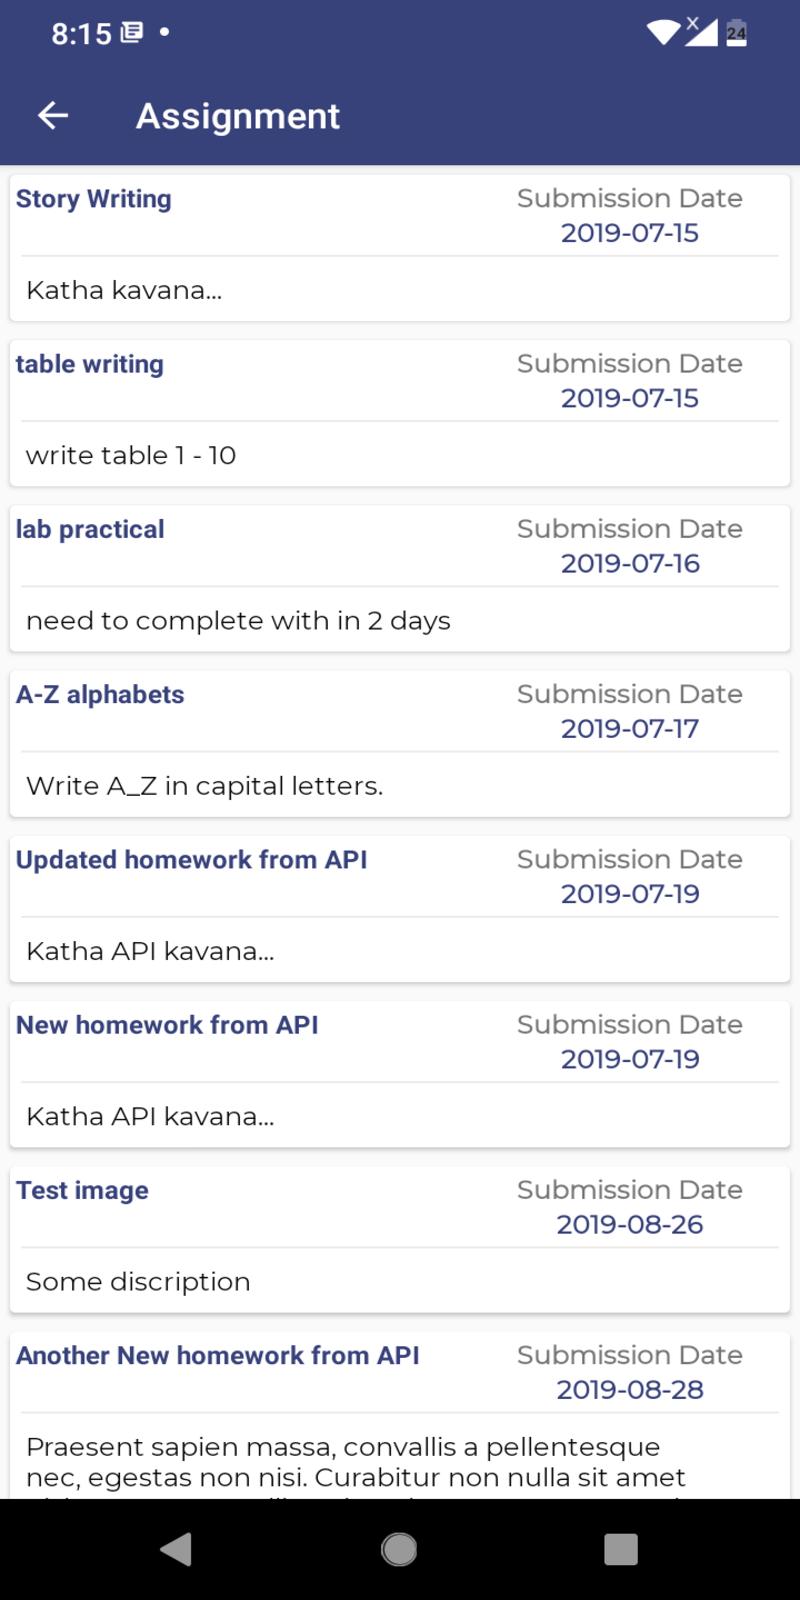This screenshot has height=1600, width=800.
Task: Open Another New homework from API
Action: [x=400, y=1415]
